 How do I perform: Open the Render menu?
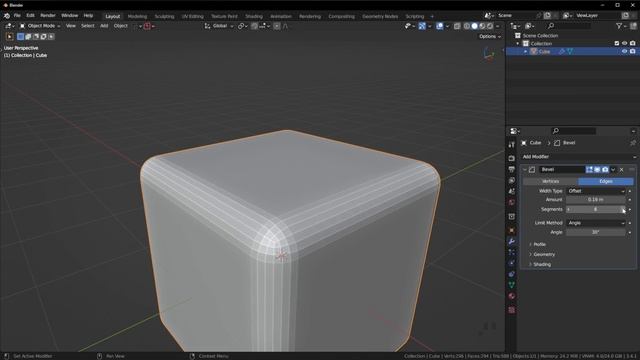48,16
